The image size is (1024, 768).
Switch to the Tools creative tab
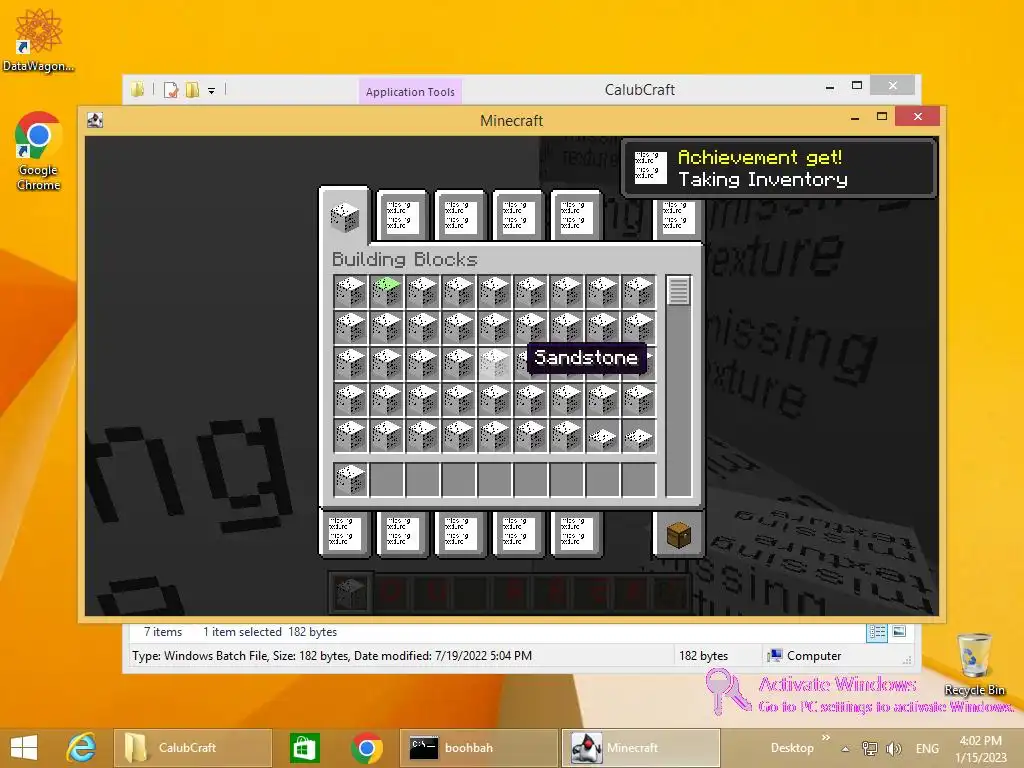402,533
